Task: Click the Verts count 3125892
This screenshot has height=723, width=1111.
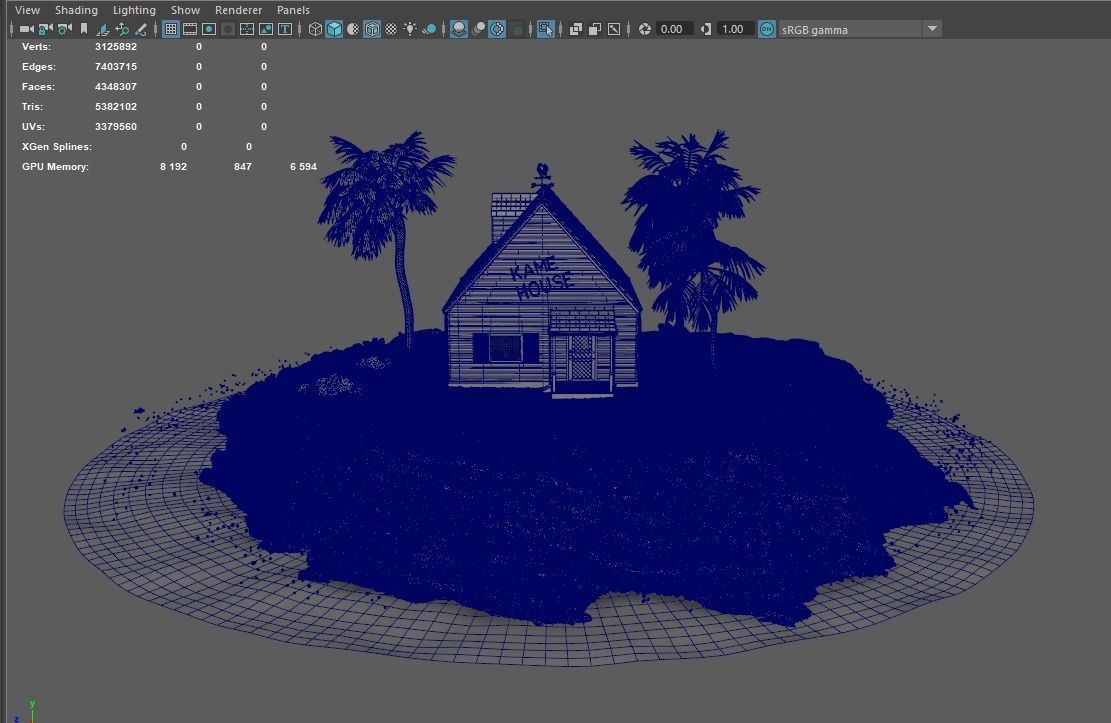Action: pos(116,47)
